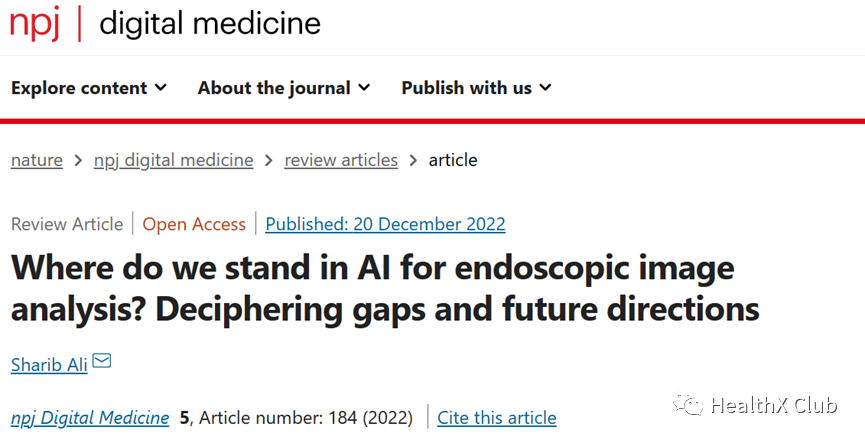Expand the About the journal chevron
The image size is (865, 440).
[364, 87]
